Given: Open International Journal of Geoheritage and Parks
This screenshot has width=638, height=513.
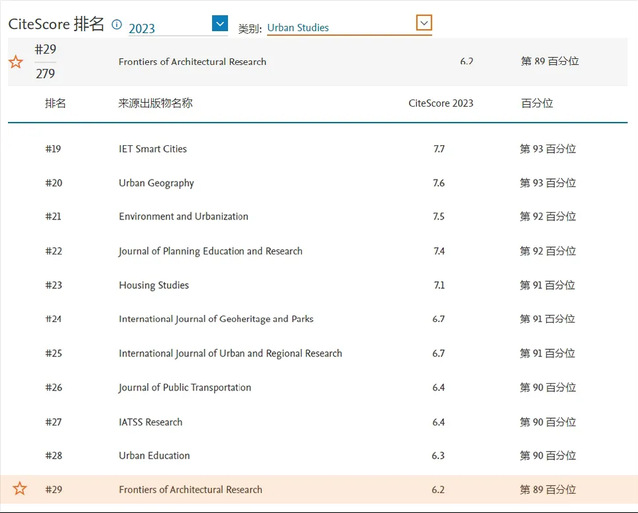Looking at the screenshot, I should (215, 319).
